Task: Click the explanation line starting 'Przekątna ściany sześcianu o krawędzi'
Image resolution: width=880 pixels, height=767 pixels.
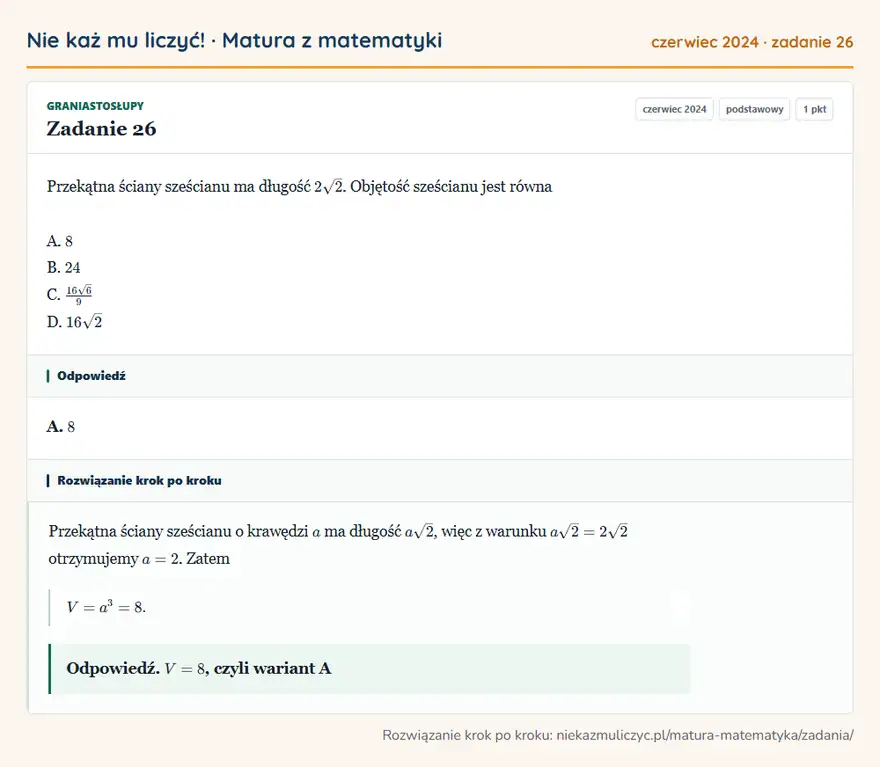Action: (x=338, y=531)
